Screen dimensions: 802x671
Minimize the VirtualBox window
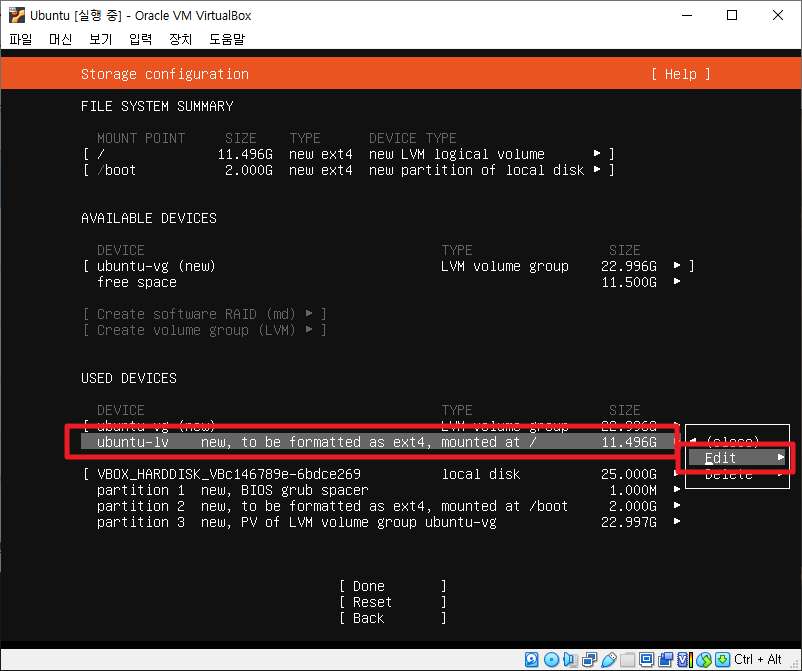pos(687,15)
